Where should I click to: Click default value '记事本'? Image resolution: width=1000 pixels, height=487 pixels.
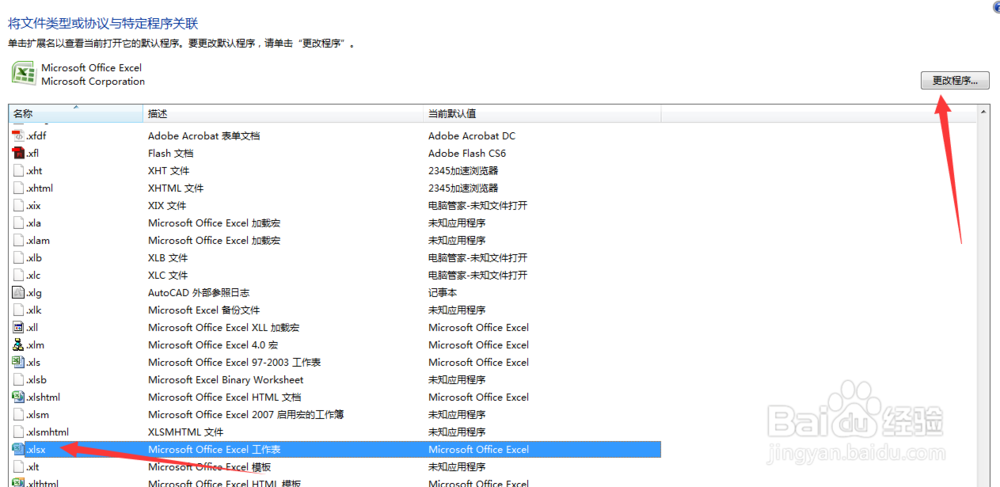click(x=443, y=293)
